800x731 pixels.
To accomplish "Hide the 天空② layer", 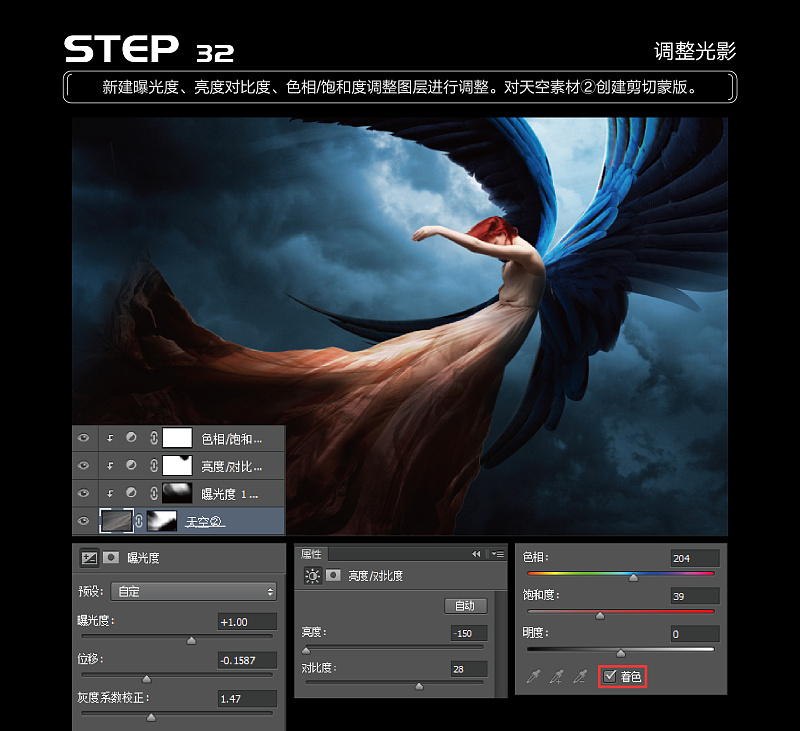I will click(83, 519).
